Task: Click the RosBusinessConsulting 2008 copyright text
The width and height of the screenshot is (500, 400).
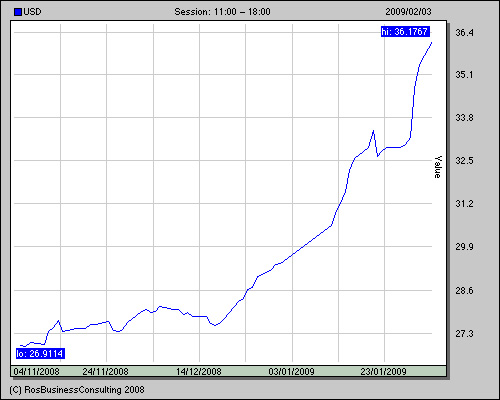Action: [x=77, y=390]
